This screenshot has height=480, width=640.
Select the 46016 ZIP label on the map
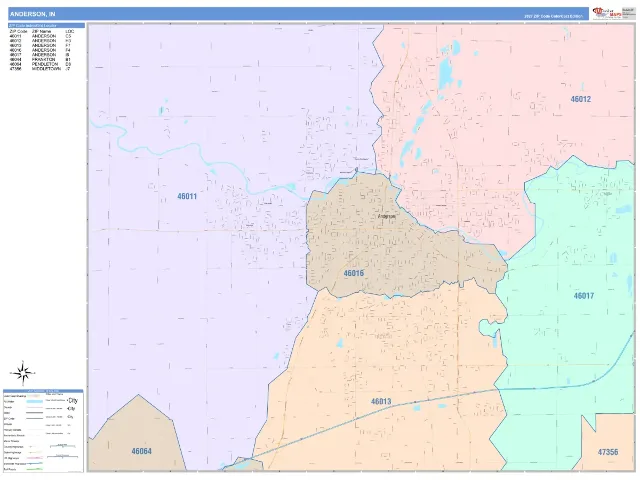[x=353, y=273]
